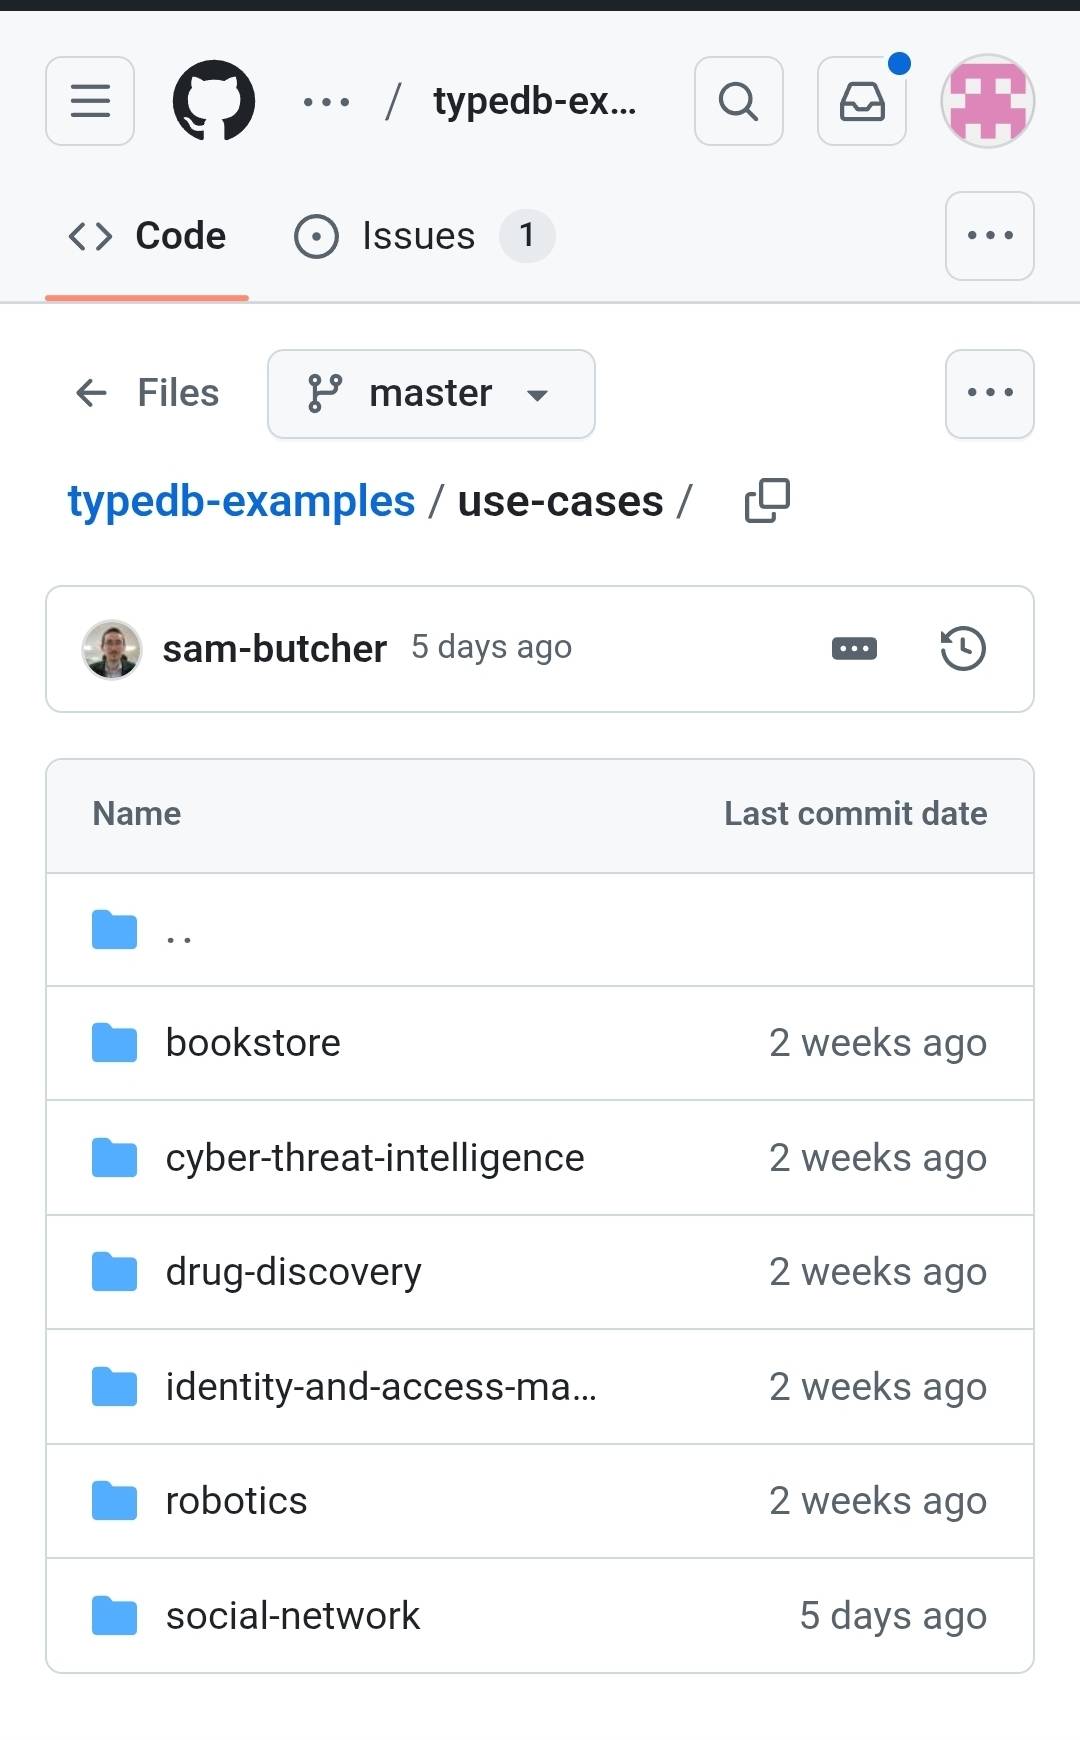View commit history clock icon
Screen dimensions: 1080x1740
pos(963,649)
